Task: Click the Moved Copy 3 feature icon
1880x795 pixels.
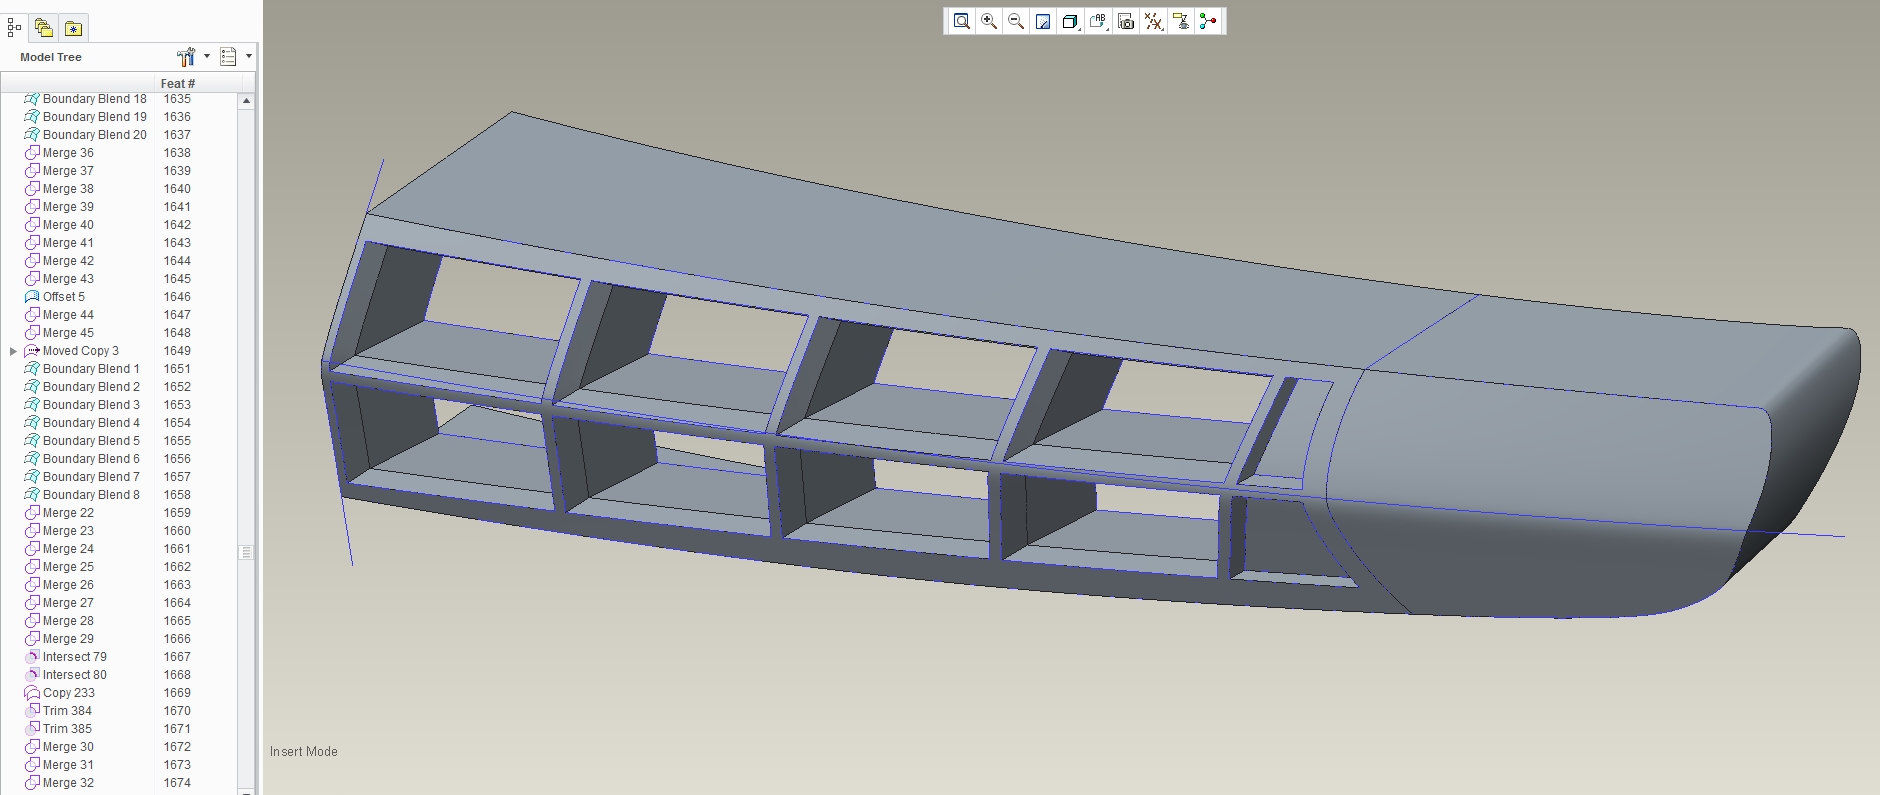Action: [32, 351]
